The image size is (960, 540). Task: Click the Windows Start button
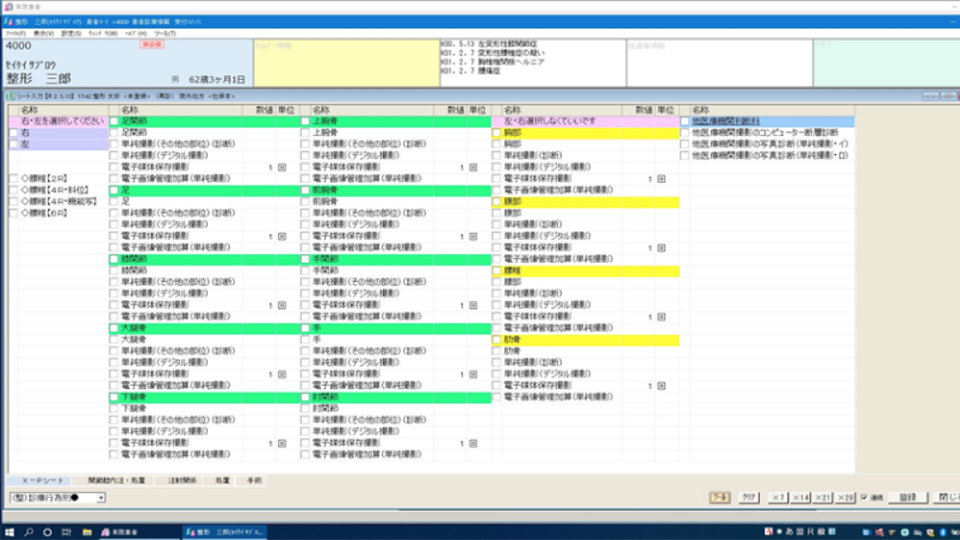[x=8, y=531]
